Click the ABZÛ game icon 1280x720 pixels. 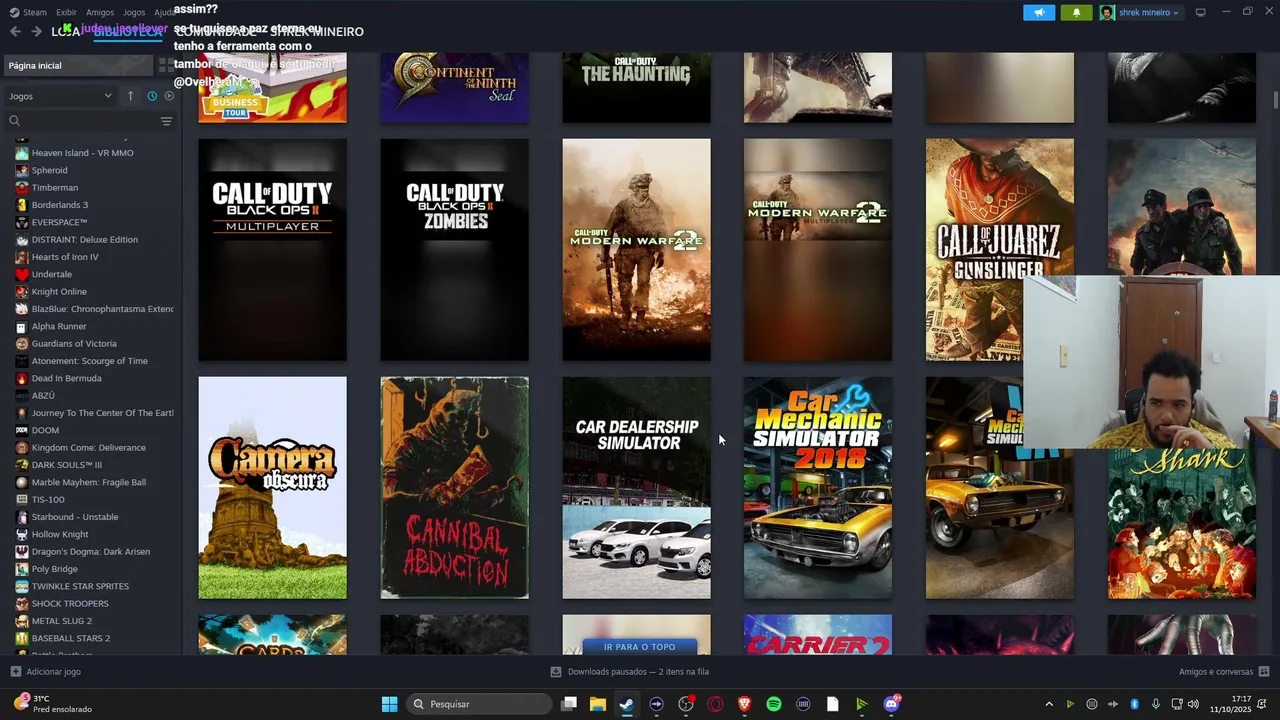click(x=22, y=395)
